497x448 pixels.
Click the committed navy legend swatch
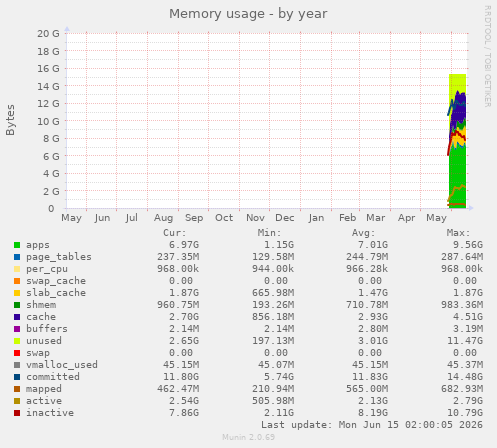click(x=17, y=377)
